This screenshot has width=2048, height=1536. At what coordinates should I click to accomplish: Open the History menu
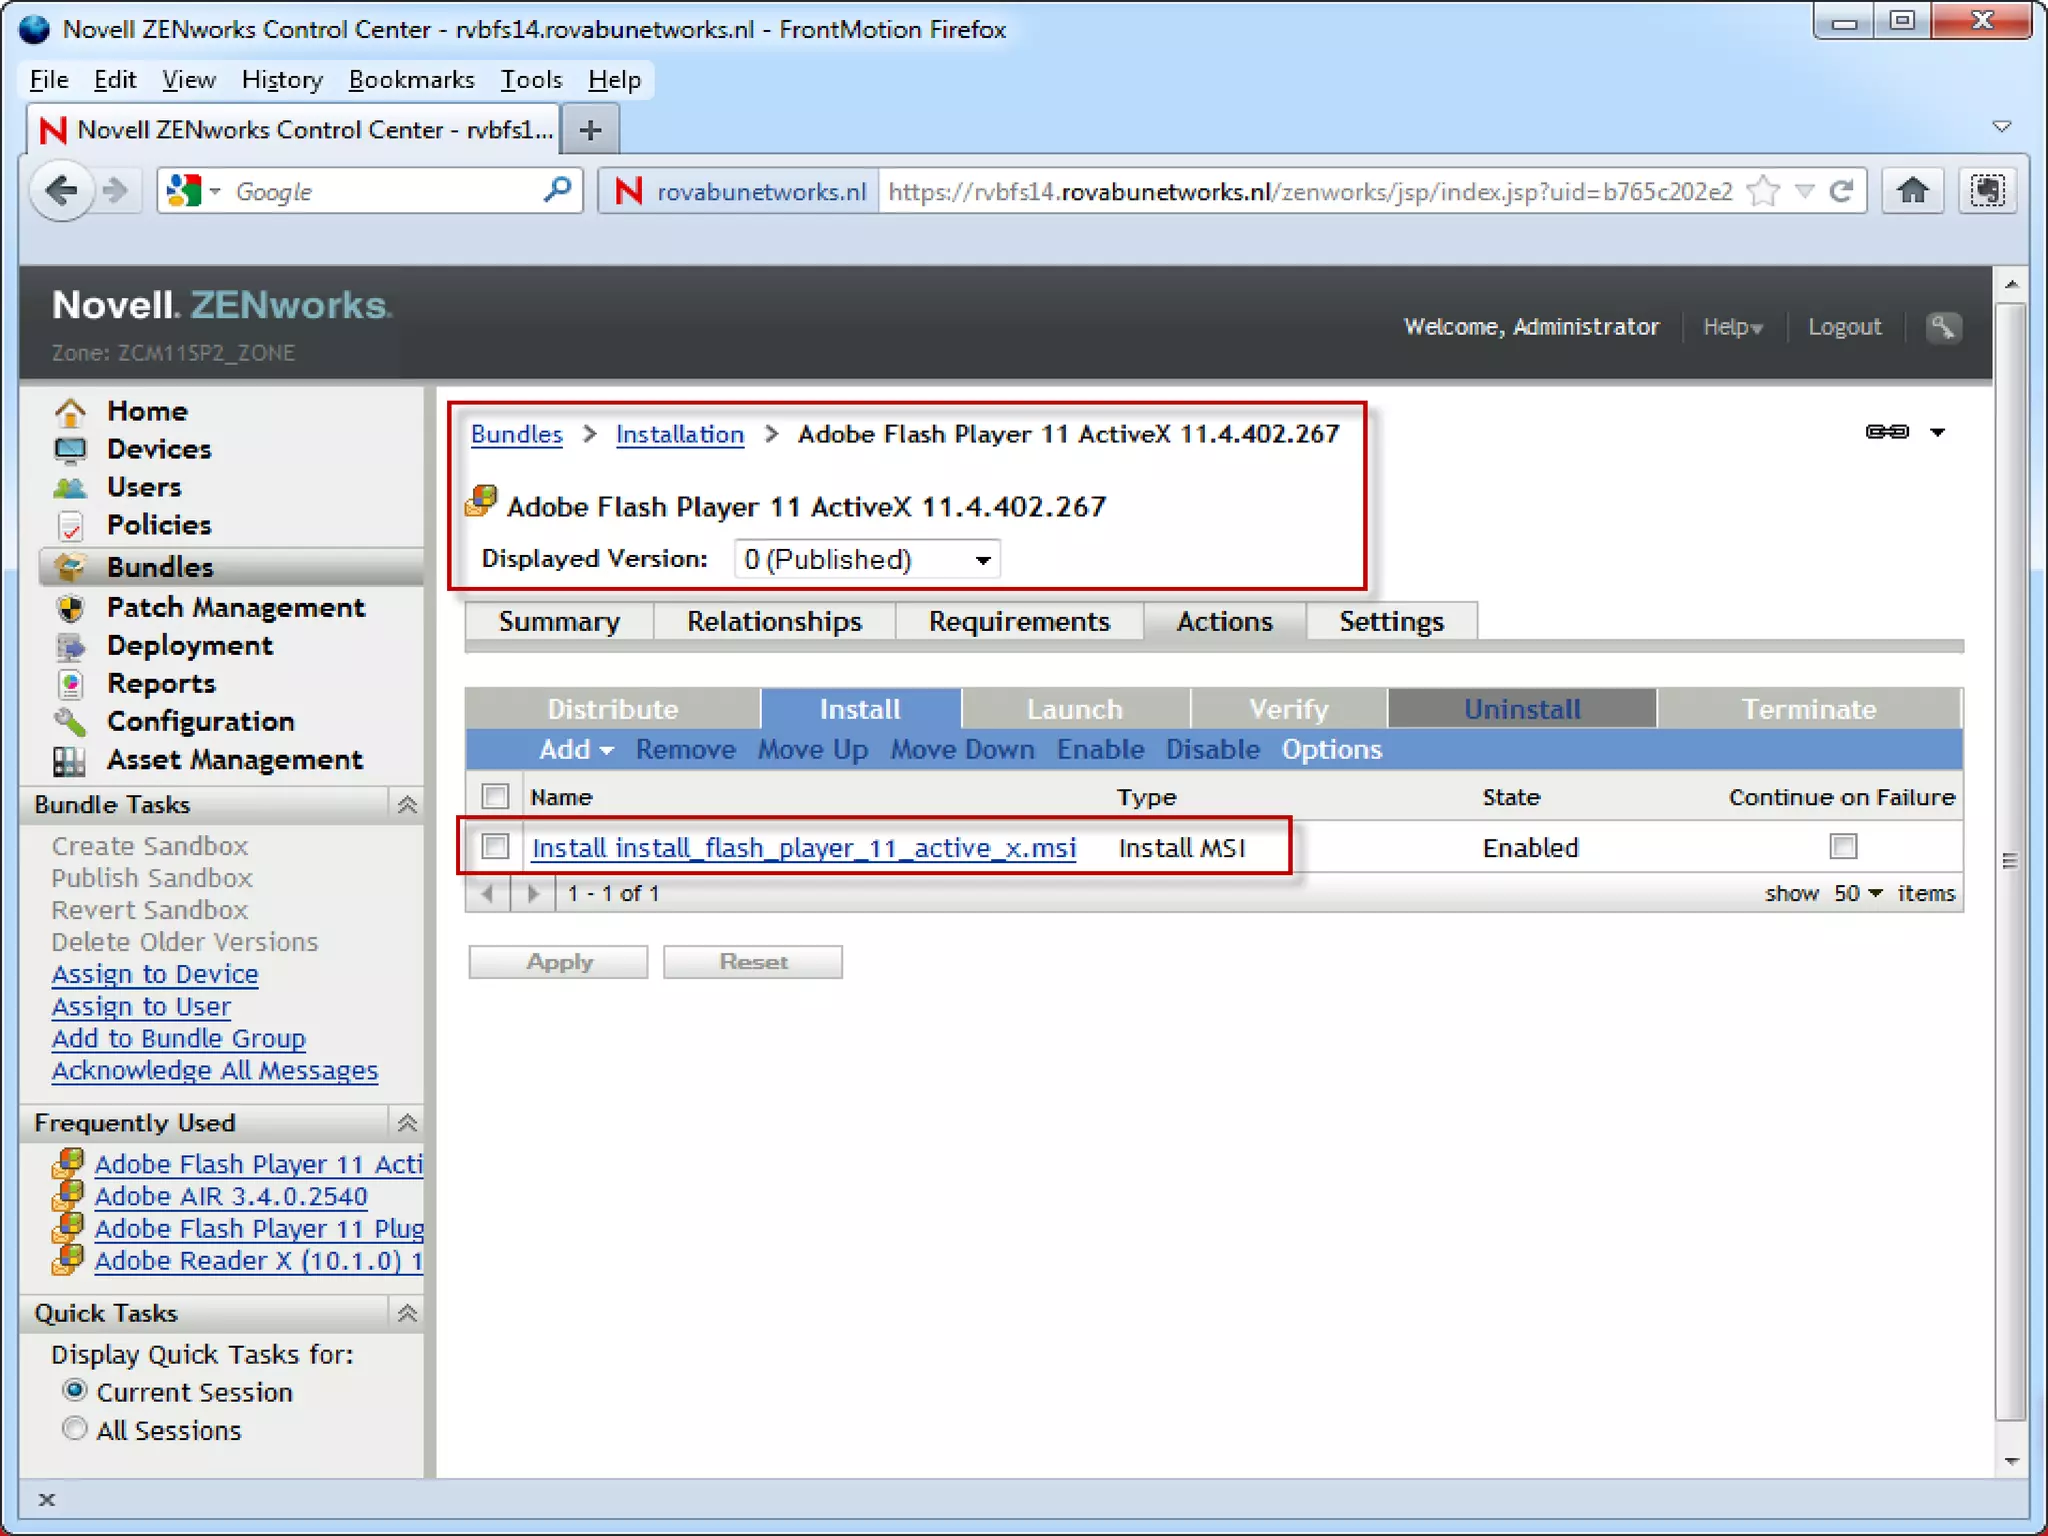282,80
